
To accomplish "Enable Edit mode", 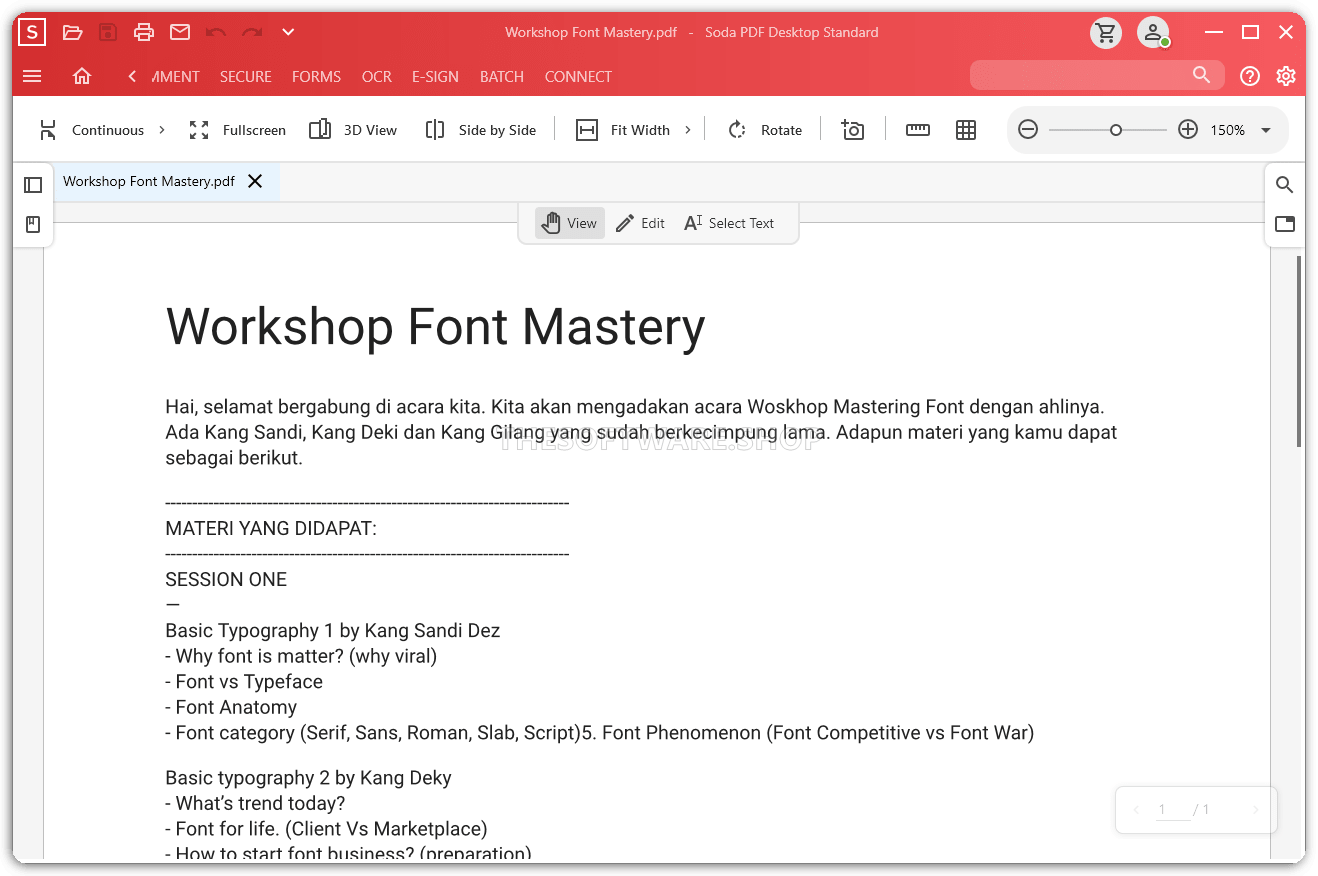I will pyautogui.click(x=640, y=223).
